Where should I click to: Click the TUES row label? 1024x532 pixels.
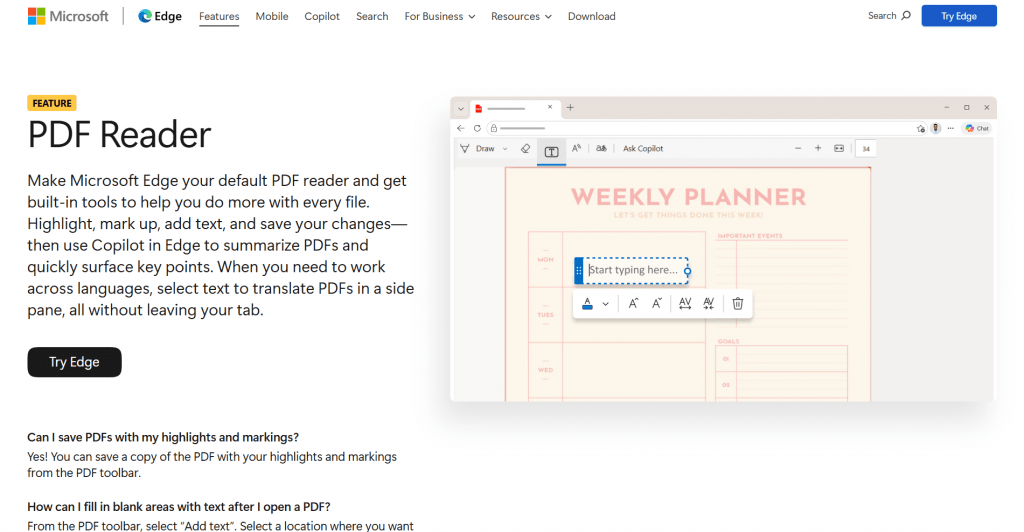545,315
